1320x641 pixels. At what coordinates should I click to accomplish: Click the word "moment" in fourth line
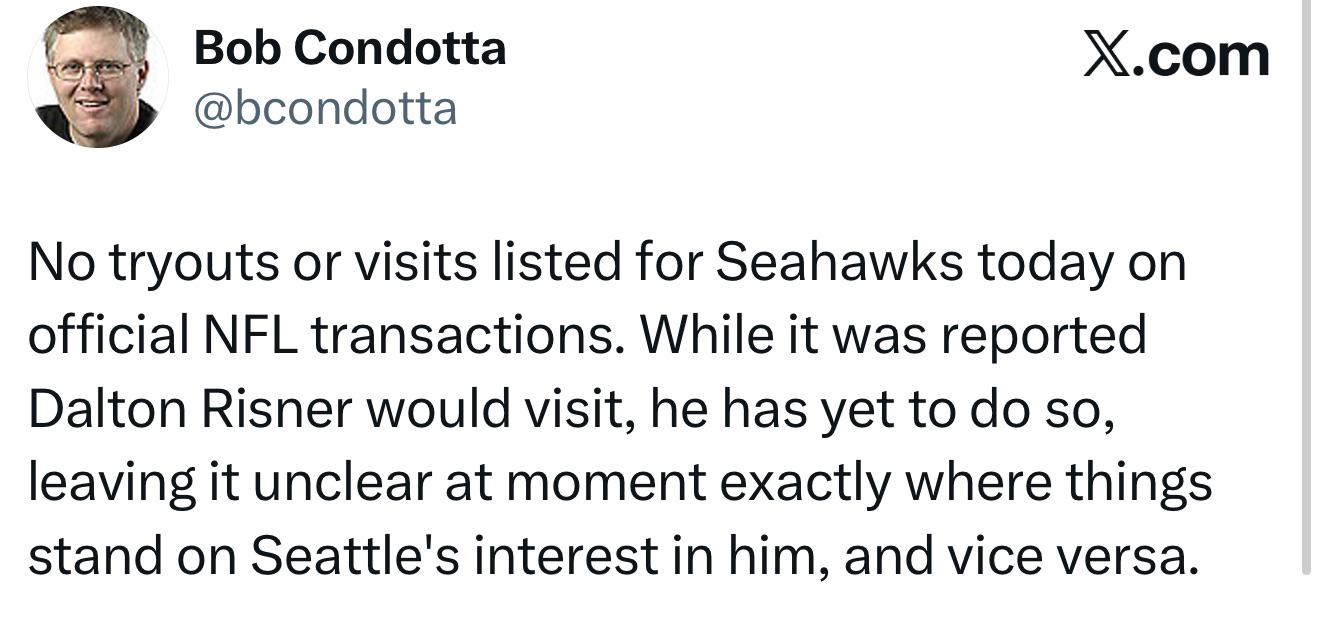pos(606,486)
